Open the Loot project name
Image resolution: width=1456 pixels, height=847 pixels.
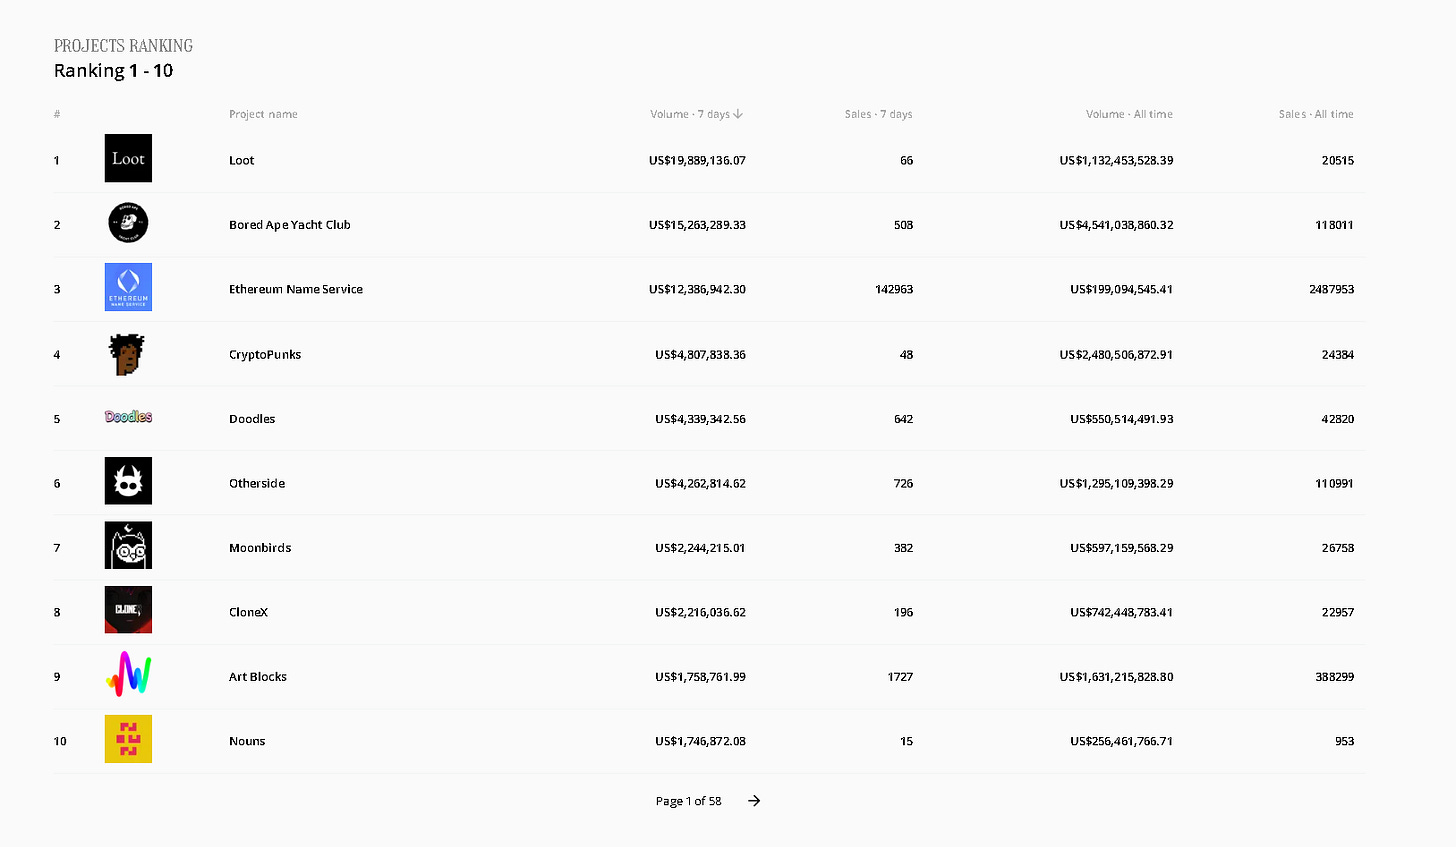(x=242, y=160)
